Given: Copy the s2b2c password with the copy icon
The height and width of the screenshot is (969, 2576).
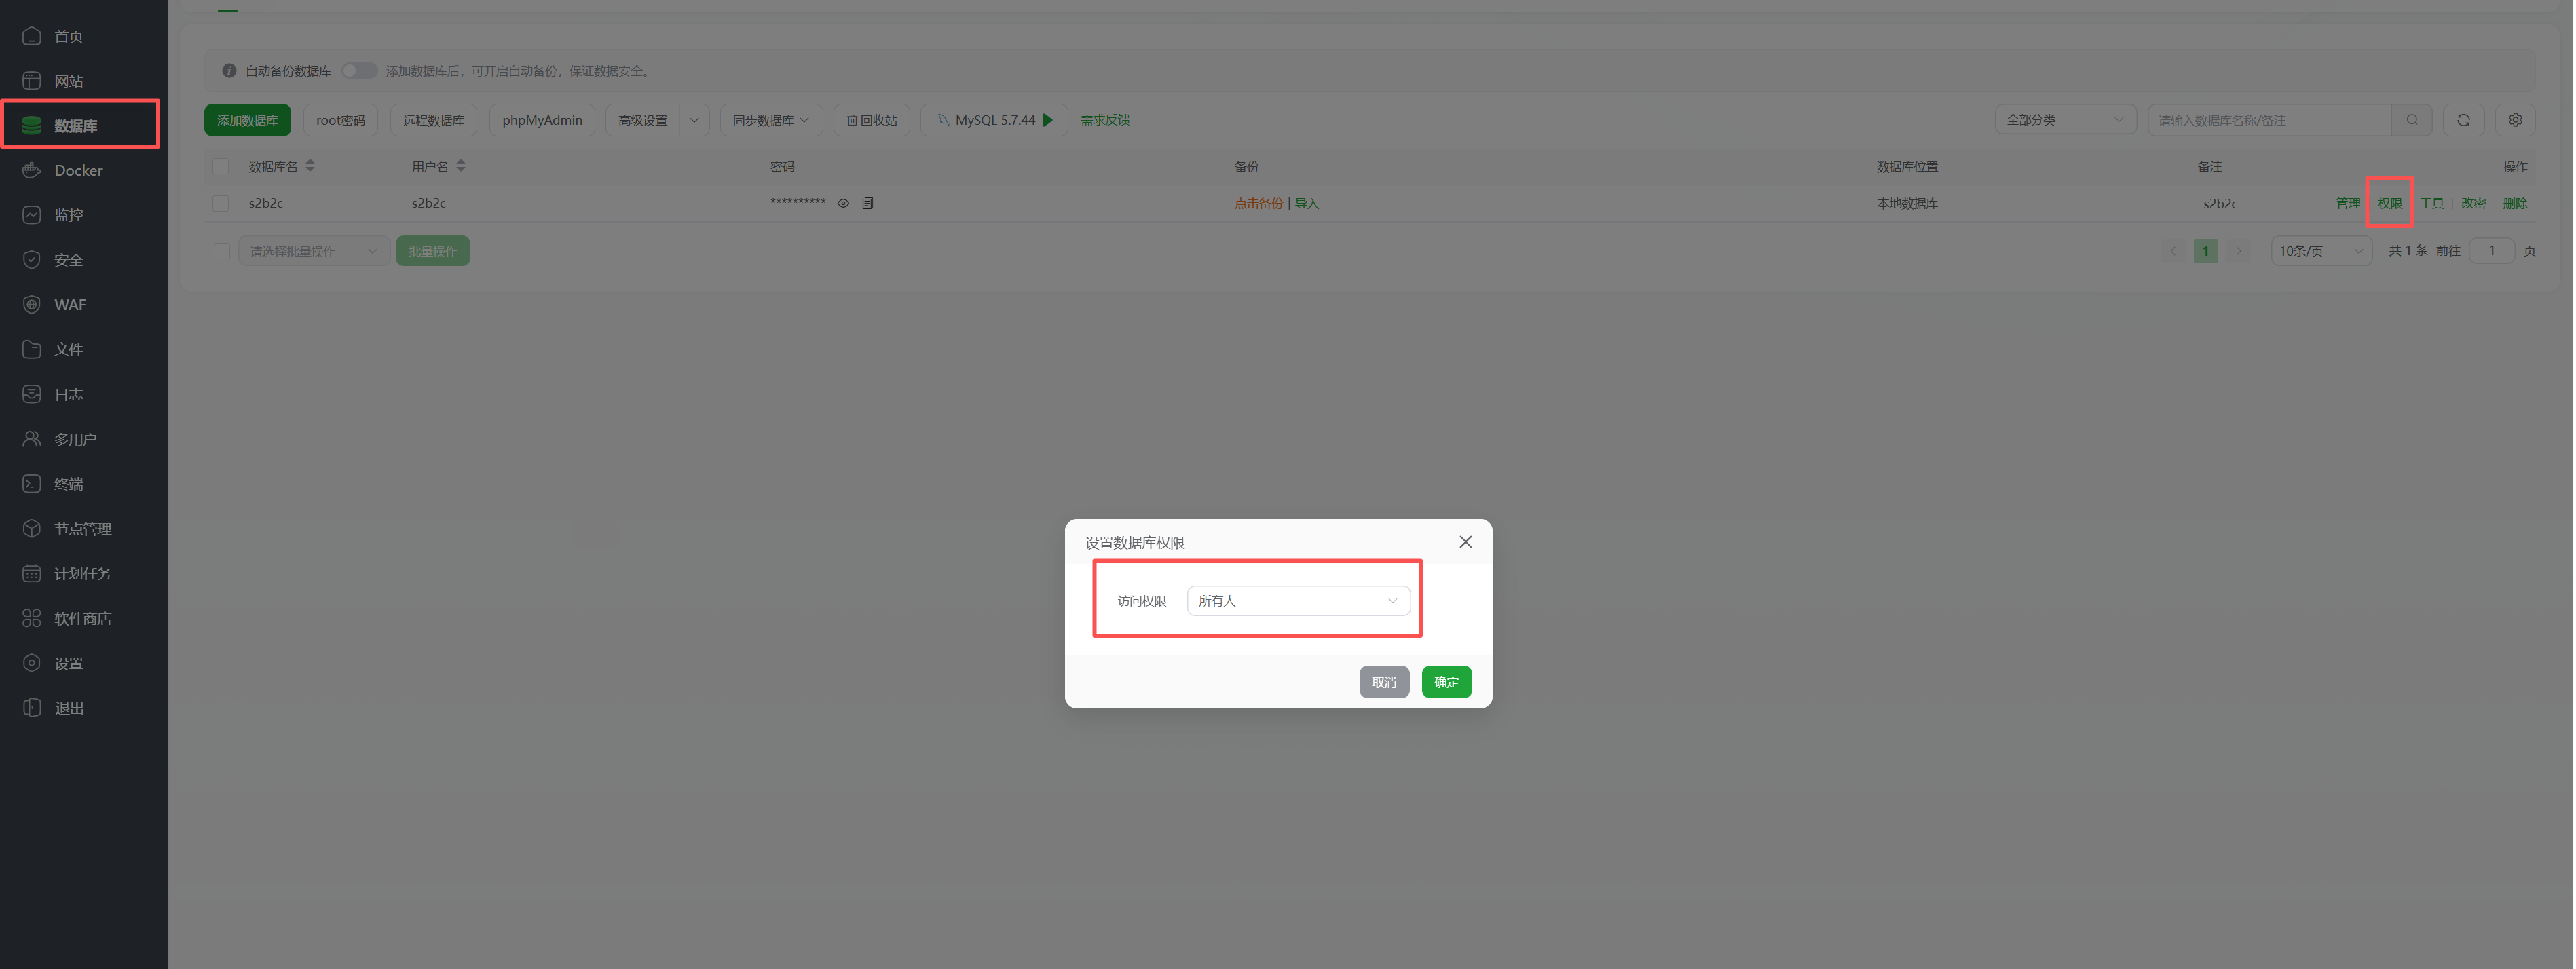Looking at the screenshot, I should point(868,203).
